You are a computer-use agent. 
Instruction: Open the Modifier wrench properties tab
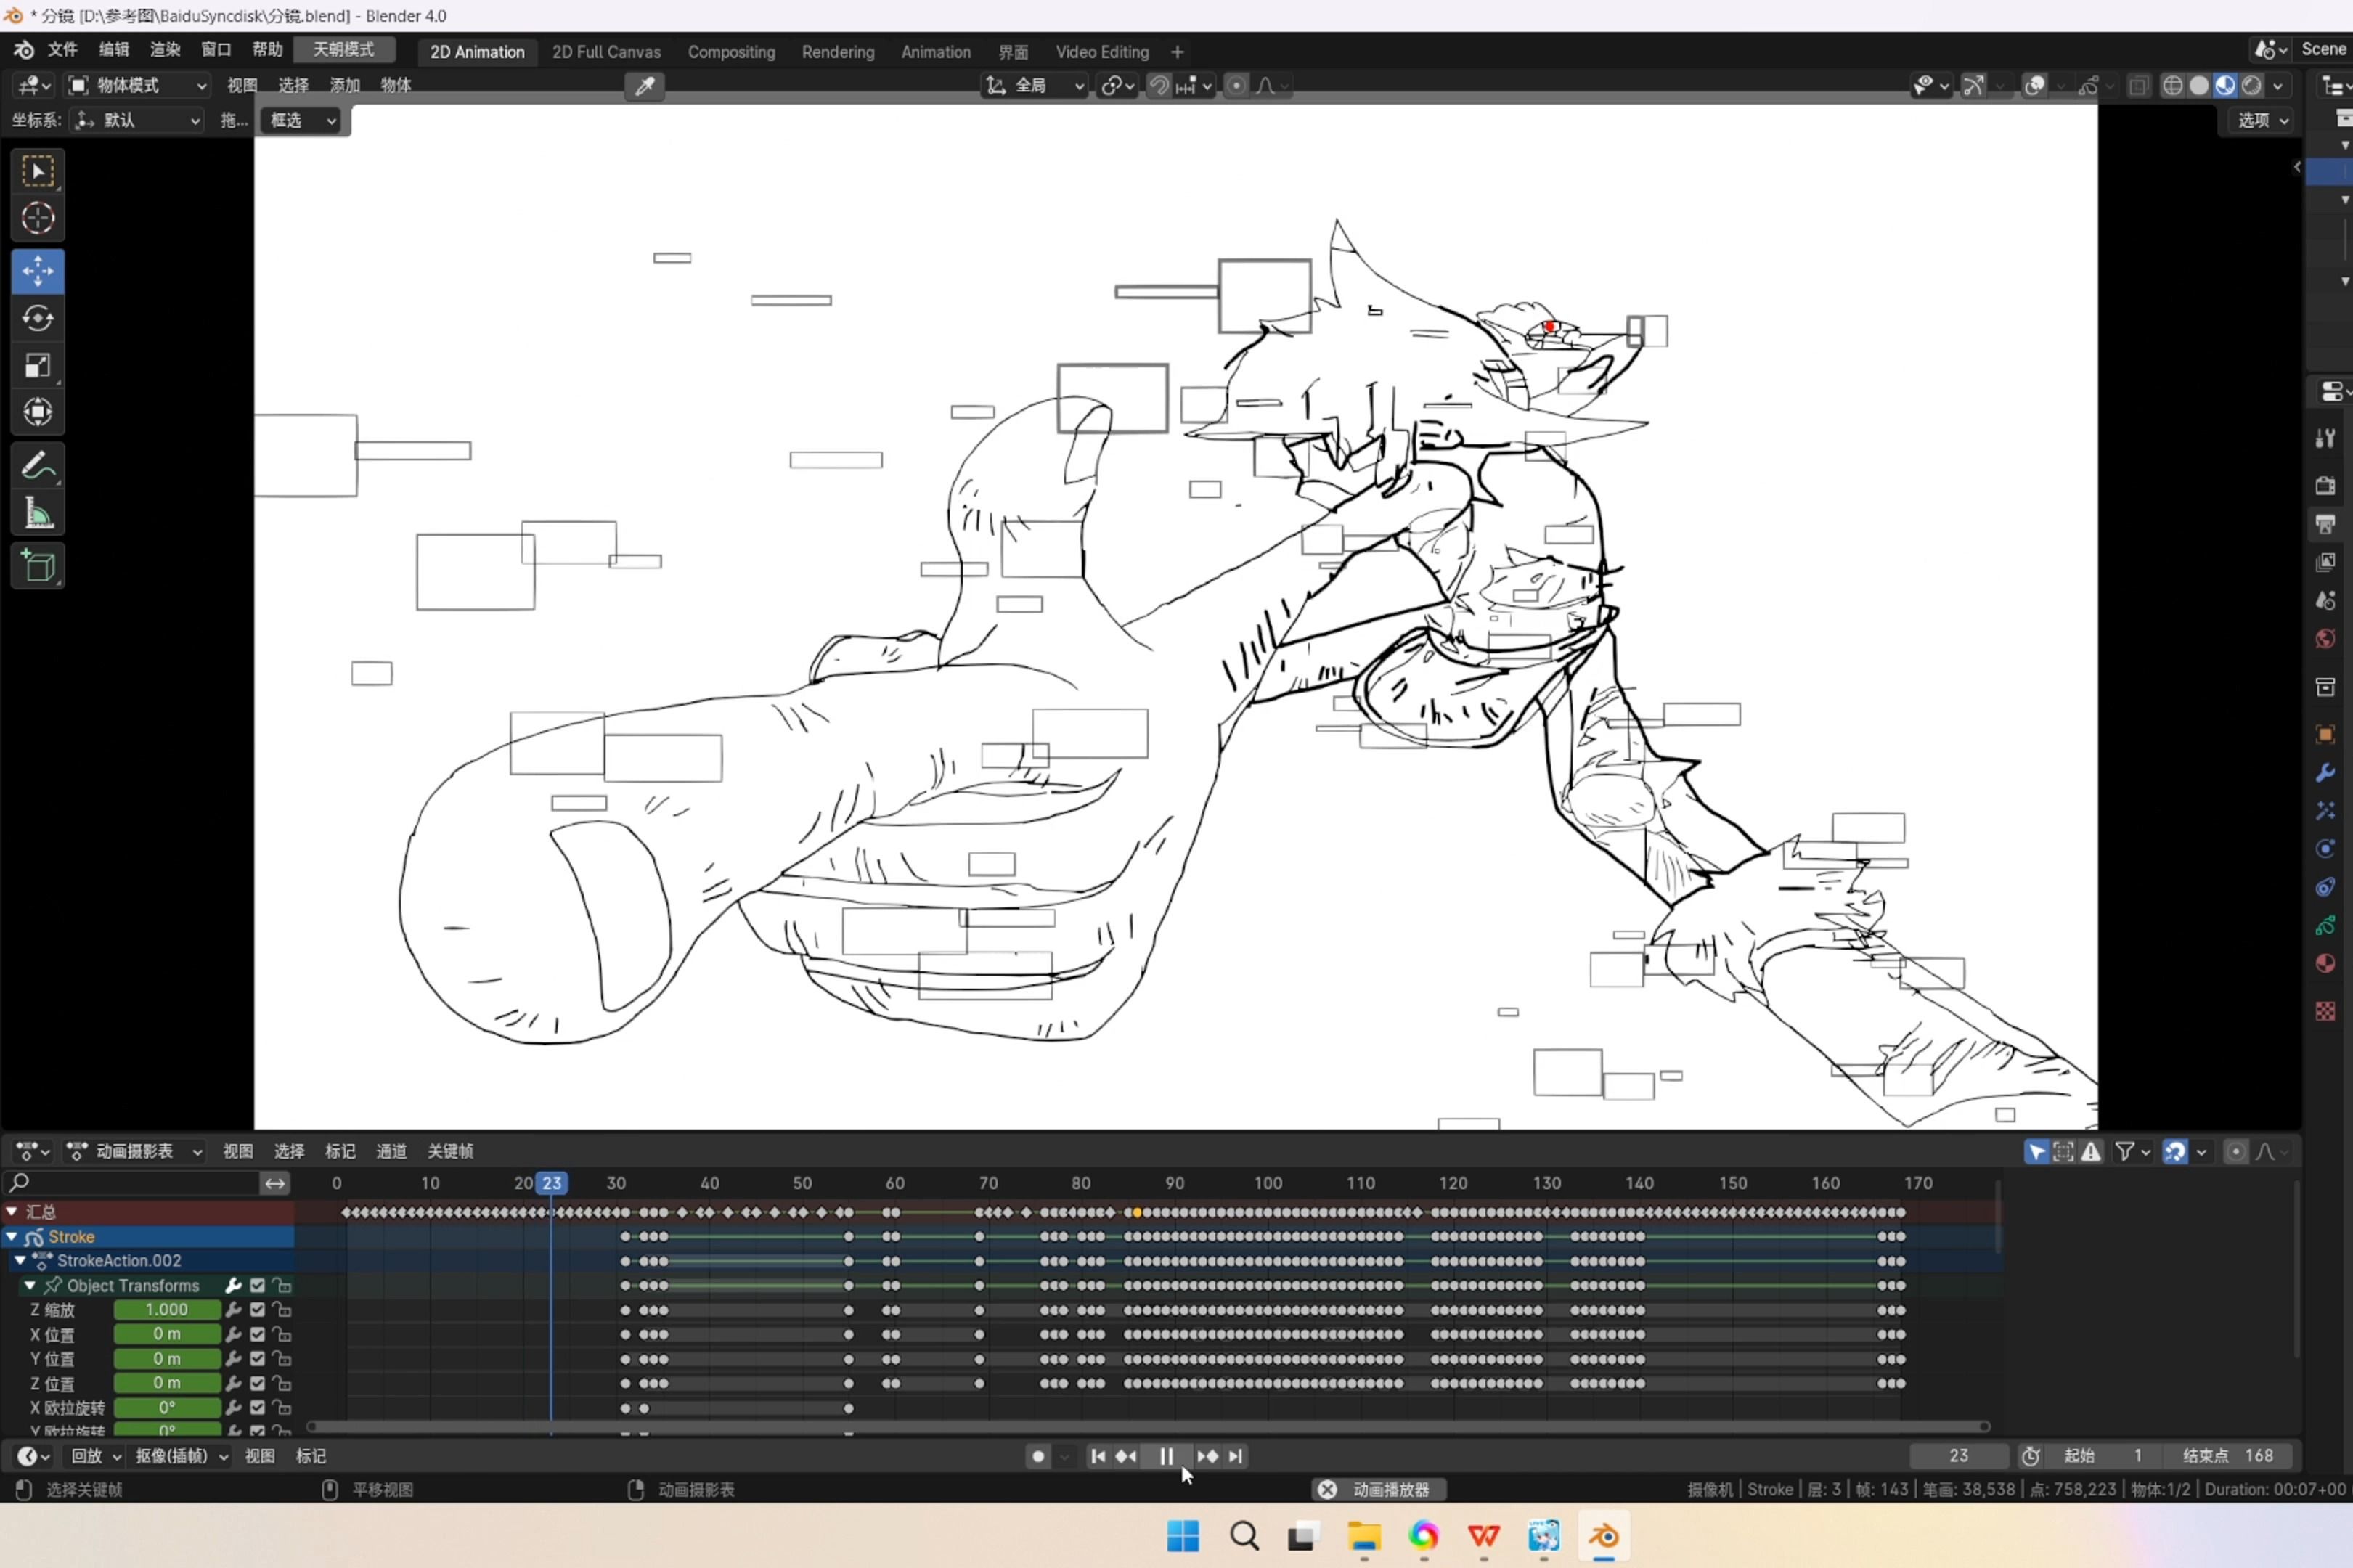click(2325, 773)
